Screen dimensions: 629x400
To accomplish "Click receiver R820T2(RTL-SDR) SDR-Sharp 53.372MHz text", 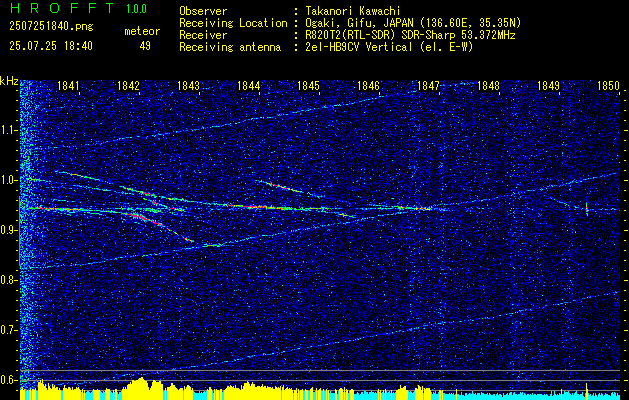I will coord(410,35).
